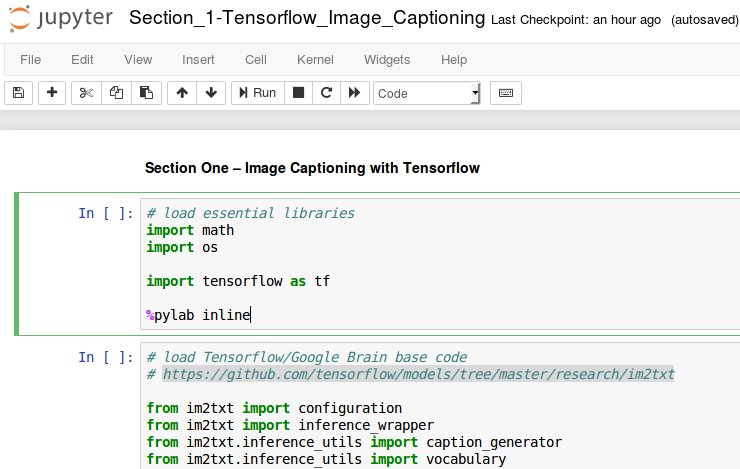Open the File menu
Image resolution: width=740 pixels, height=469 pixels.
[x=30, y=60]
